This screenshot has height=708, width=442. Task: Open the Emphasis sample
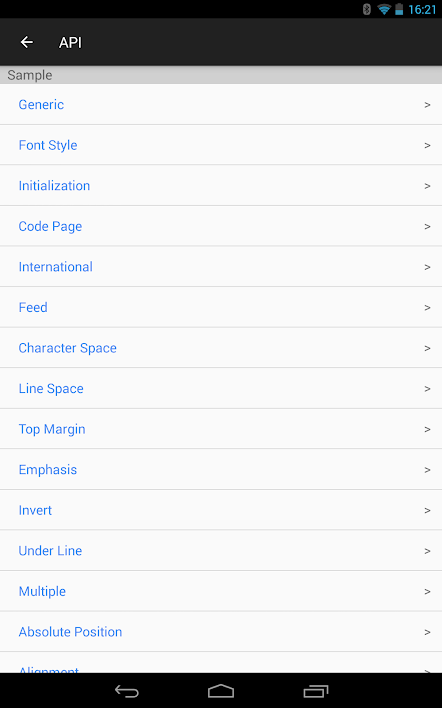pyautogui.click(x=221, y=470)
